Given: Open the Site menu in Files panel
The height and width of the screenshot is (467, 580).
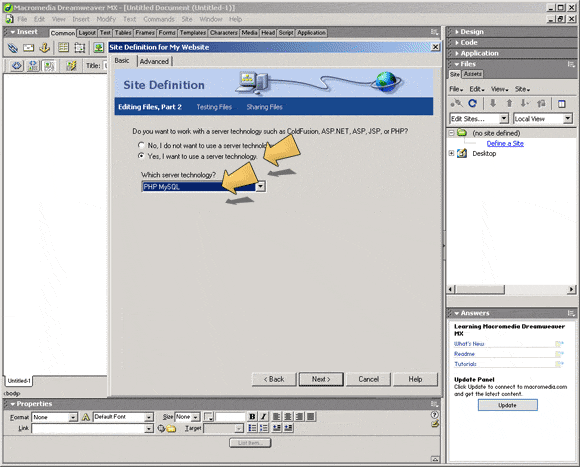Looking at the screenshot, I should [522, 89].
